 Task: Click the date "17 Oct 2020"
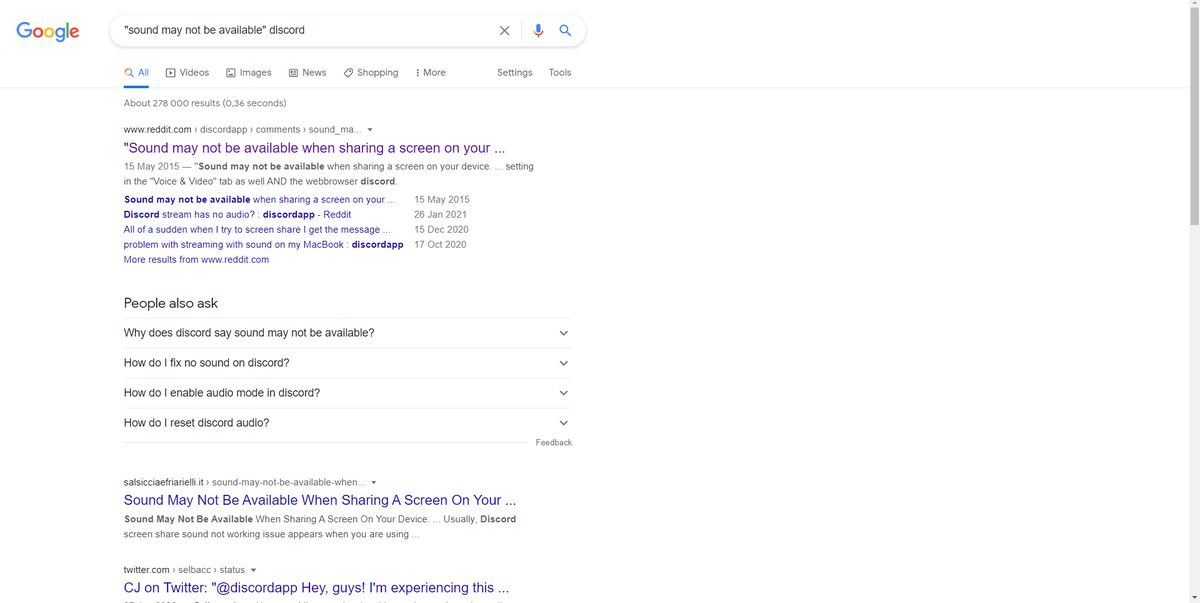(440, 245)
